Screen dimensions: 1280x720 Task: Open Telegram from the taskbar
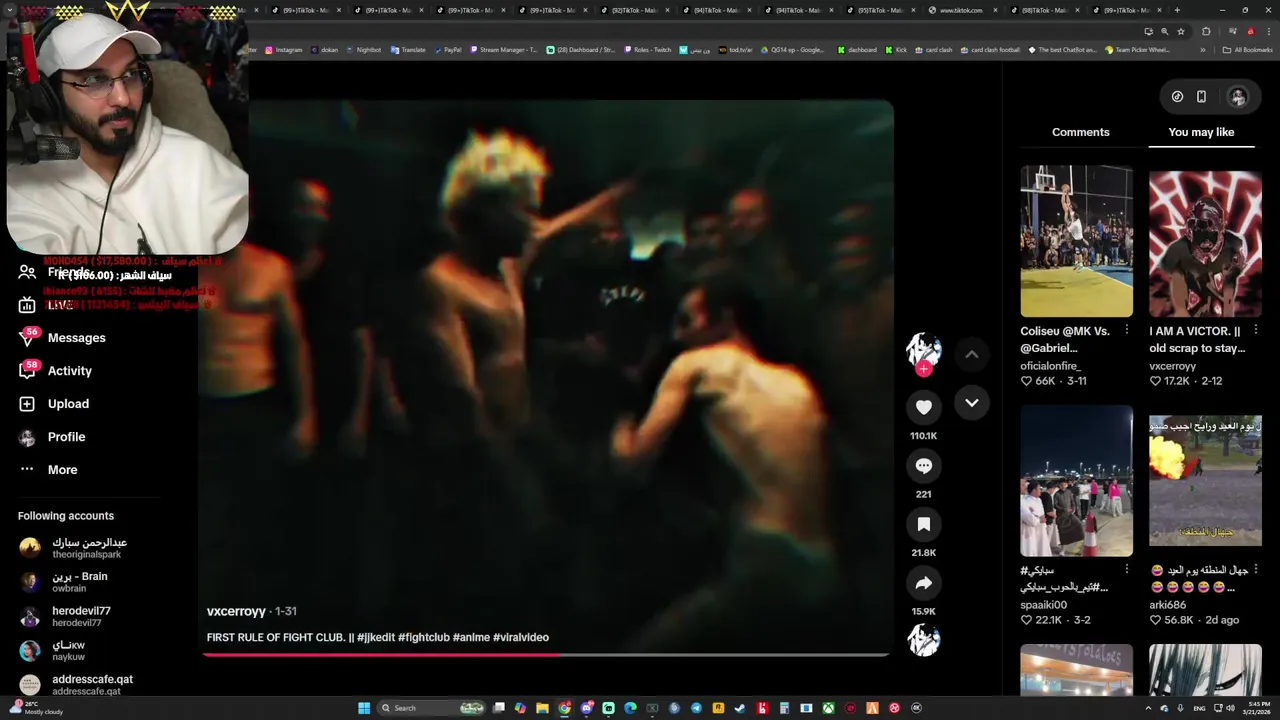pyautogui.click(x=696, y=708)
